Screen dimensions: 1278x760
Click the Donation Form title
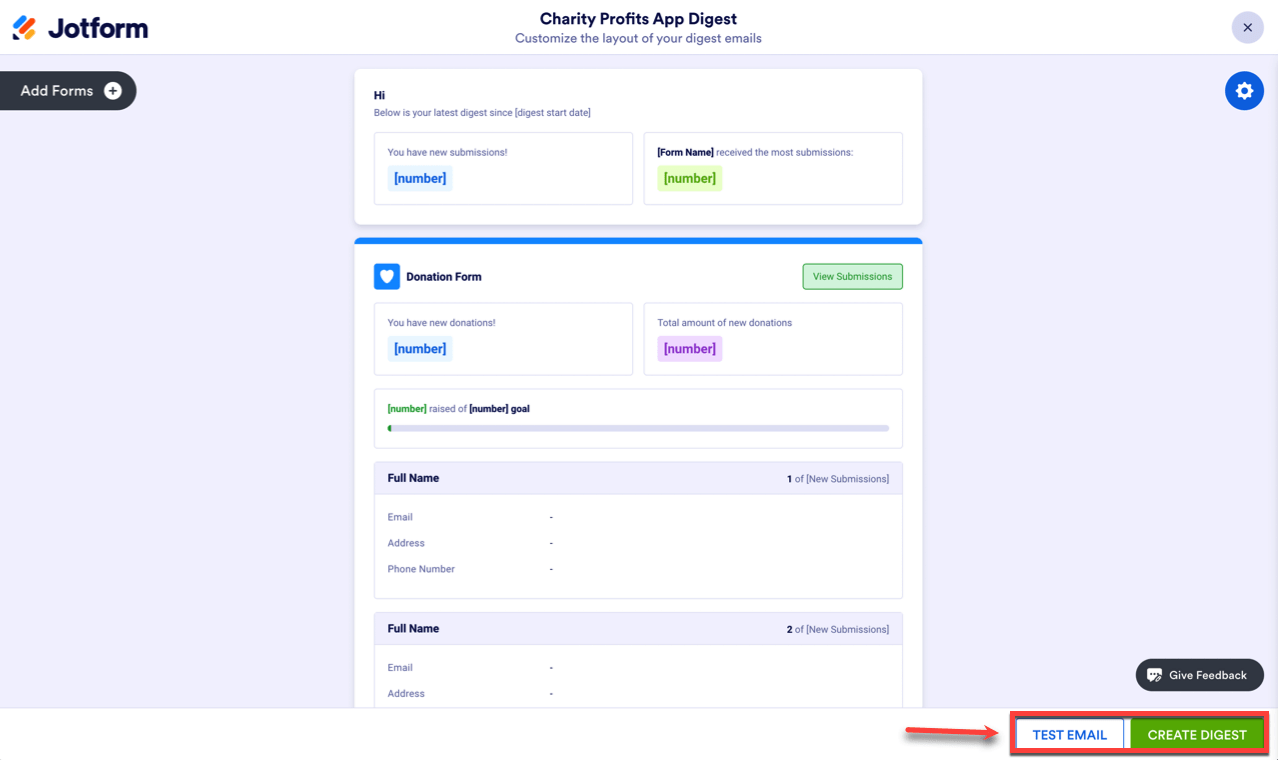(x=444, y=277)
